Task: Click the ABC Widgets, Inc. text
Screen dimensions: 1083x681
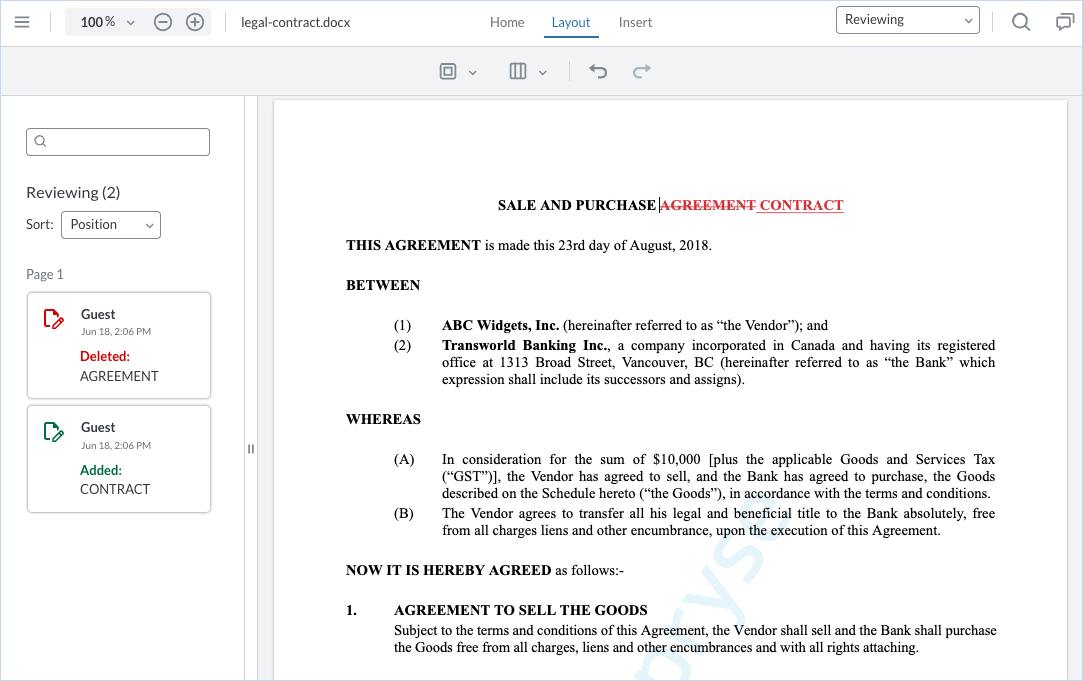Action: 501,325
